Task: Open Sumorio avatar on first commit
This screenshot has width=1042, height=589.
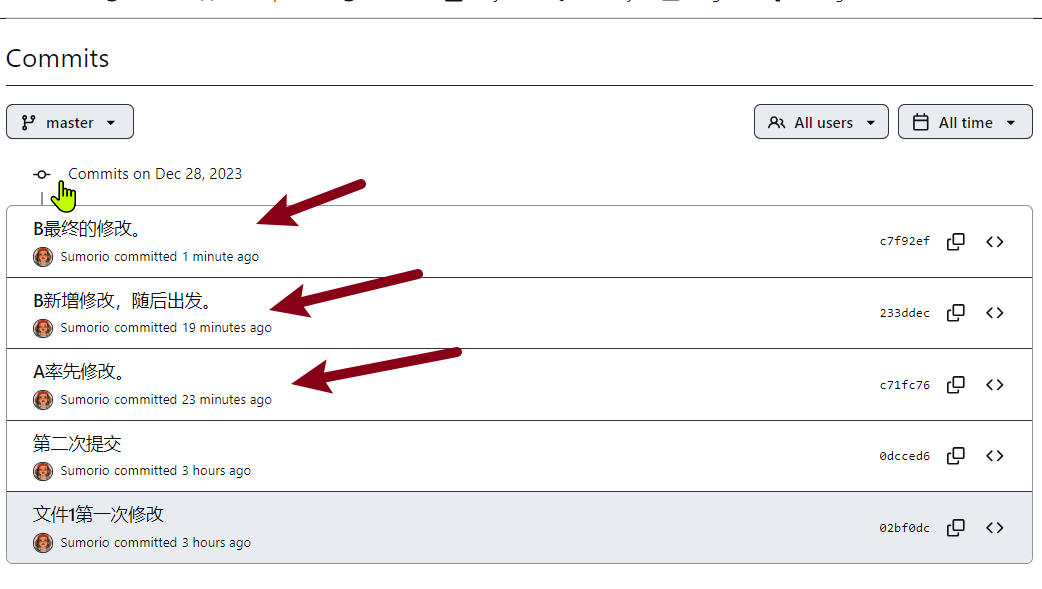Action: coord(43,257)
